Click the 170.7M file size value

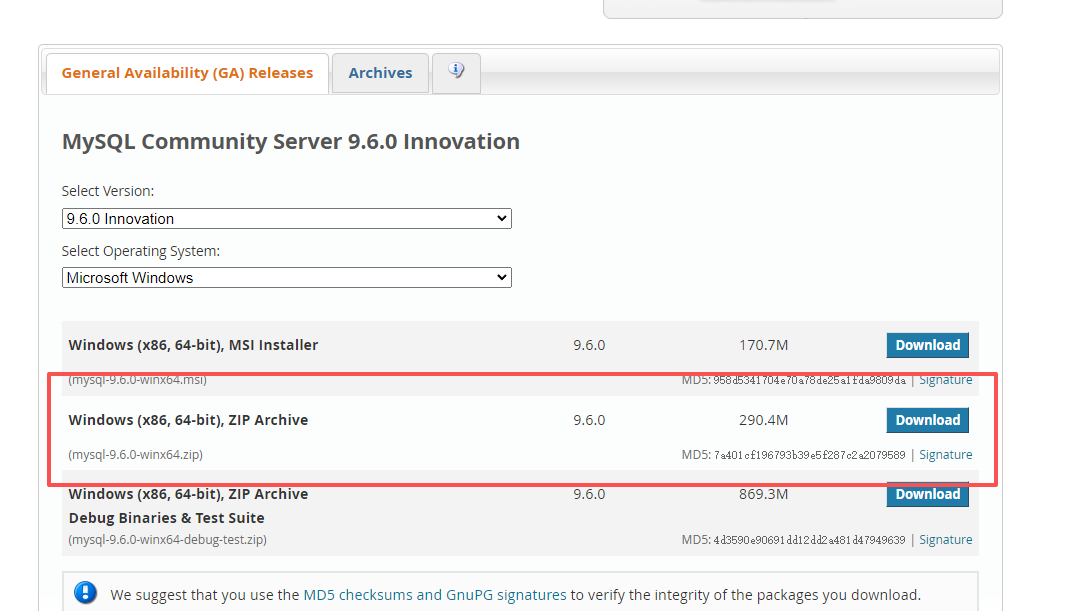click(763, 345)
